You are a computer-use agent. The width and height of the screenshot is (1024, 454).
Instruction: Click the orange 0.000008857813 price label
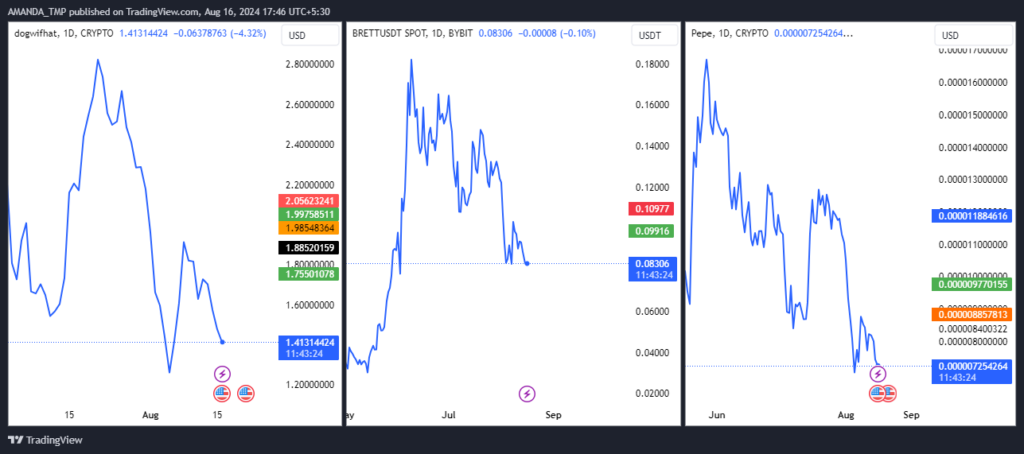click(973, 315)
